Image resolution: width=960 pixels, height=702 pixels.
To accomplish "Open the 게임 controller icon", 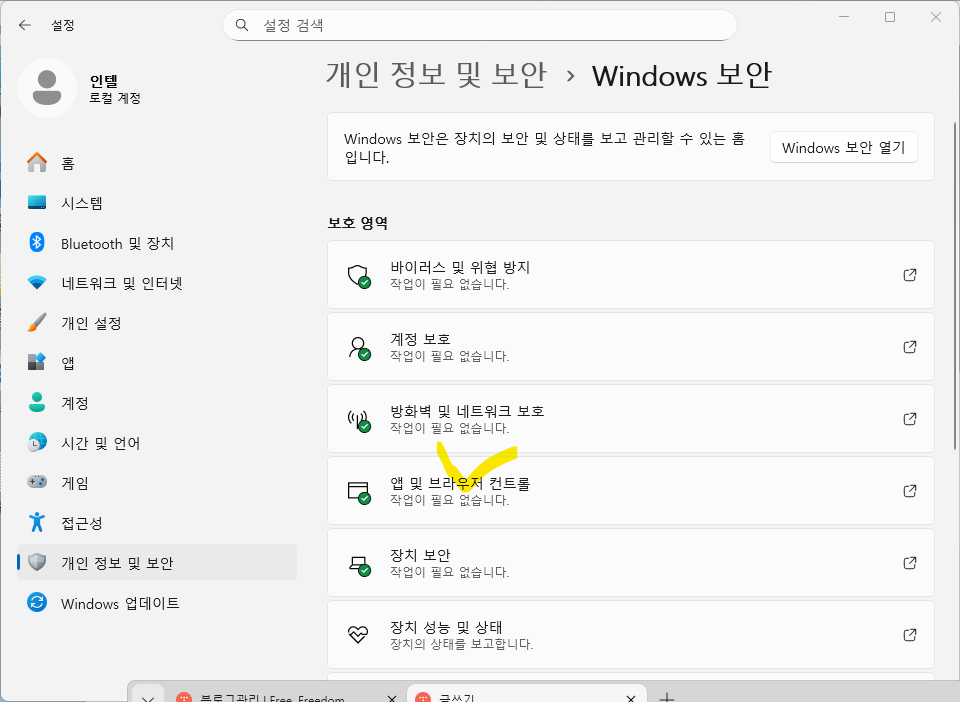I will click(x=37, y=482).
